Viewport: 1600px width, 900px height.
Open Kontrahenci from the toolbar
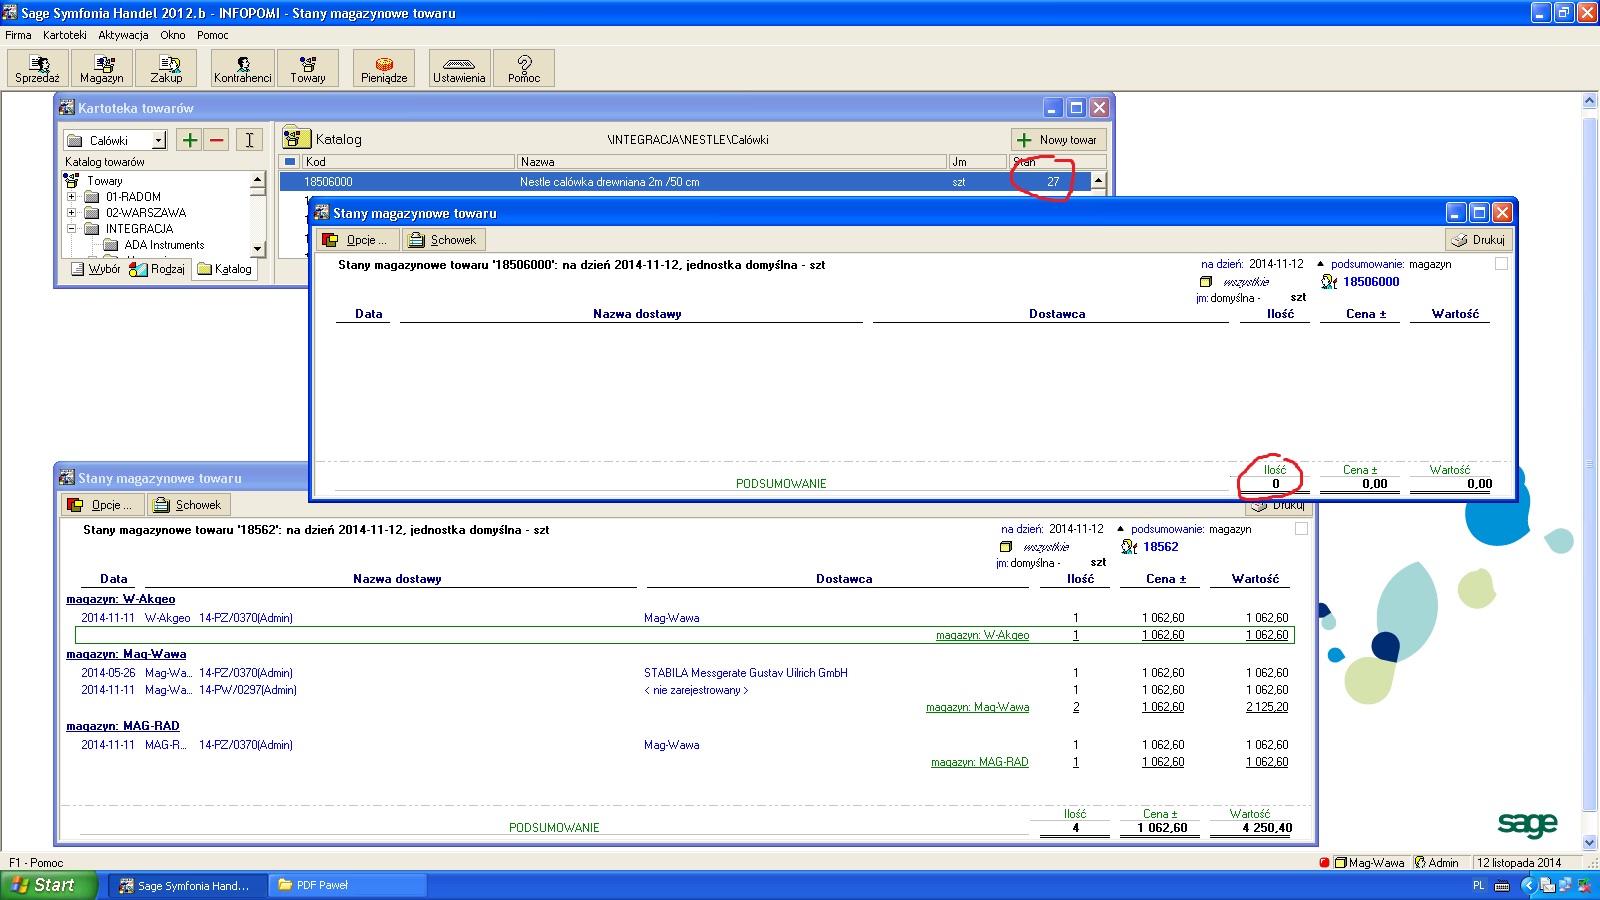tap(242, 68)
